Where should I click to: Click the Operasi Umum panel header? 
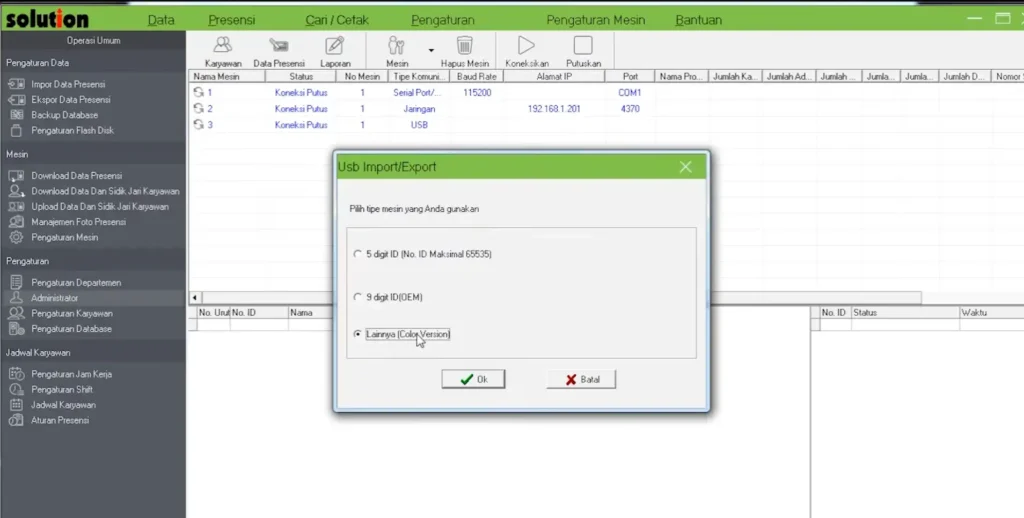[93, 40]
